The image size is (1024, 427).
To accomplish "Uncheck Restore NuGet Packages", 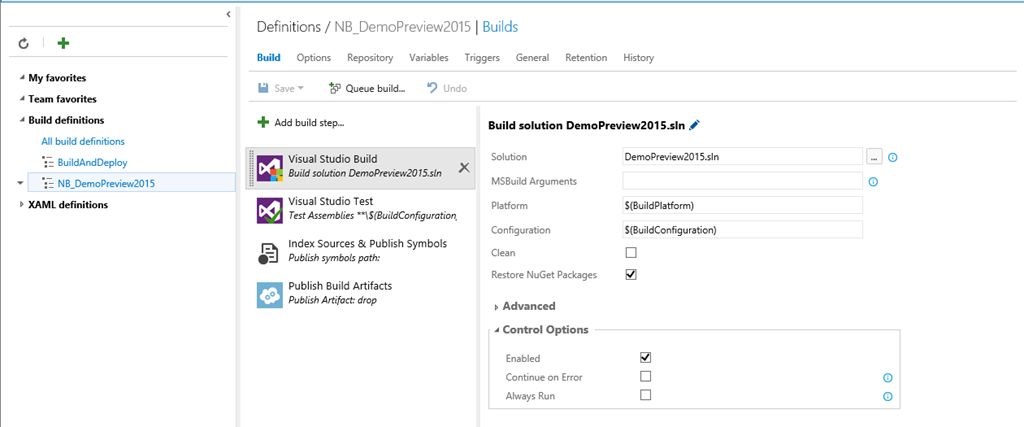I will click(631, 274).
